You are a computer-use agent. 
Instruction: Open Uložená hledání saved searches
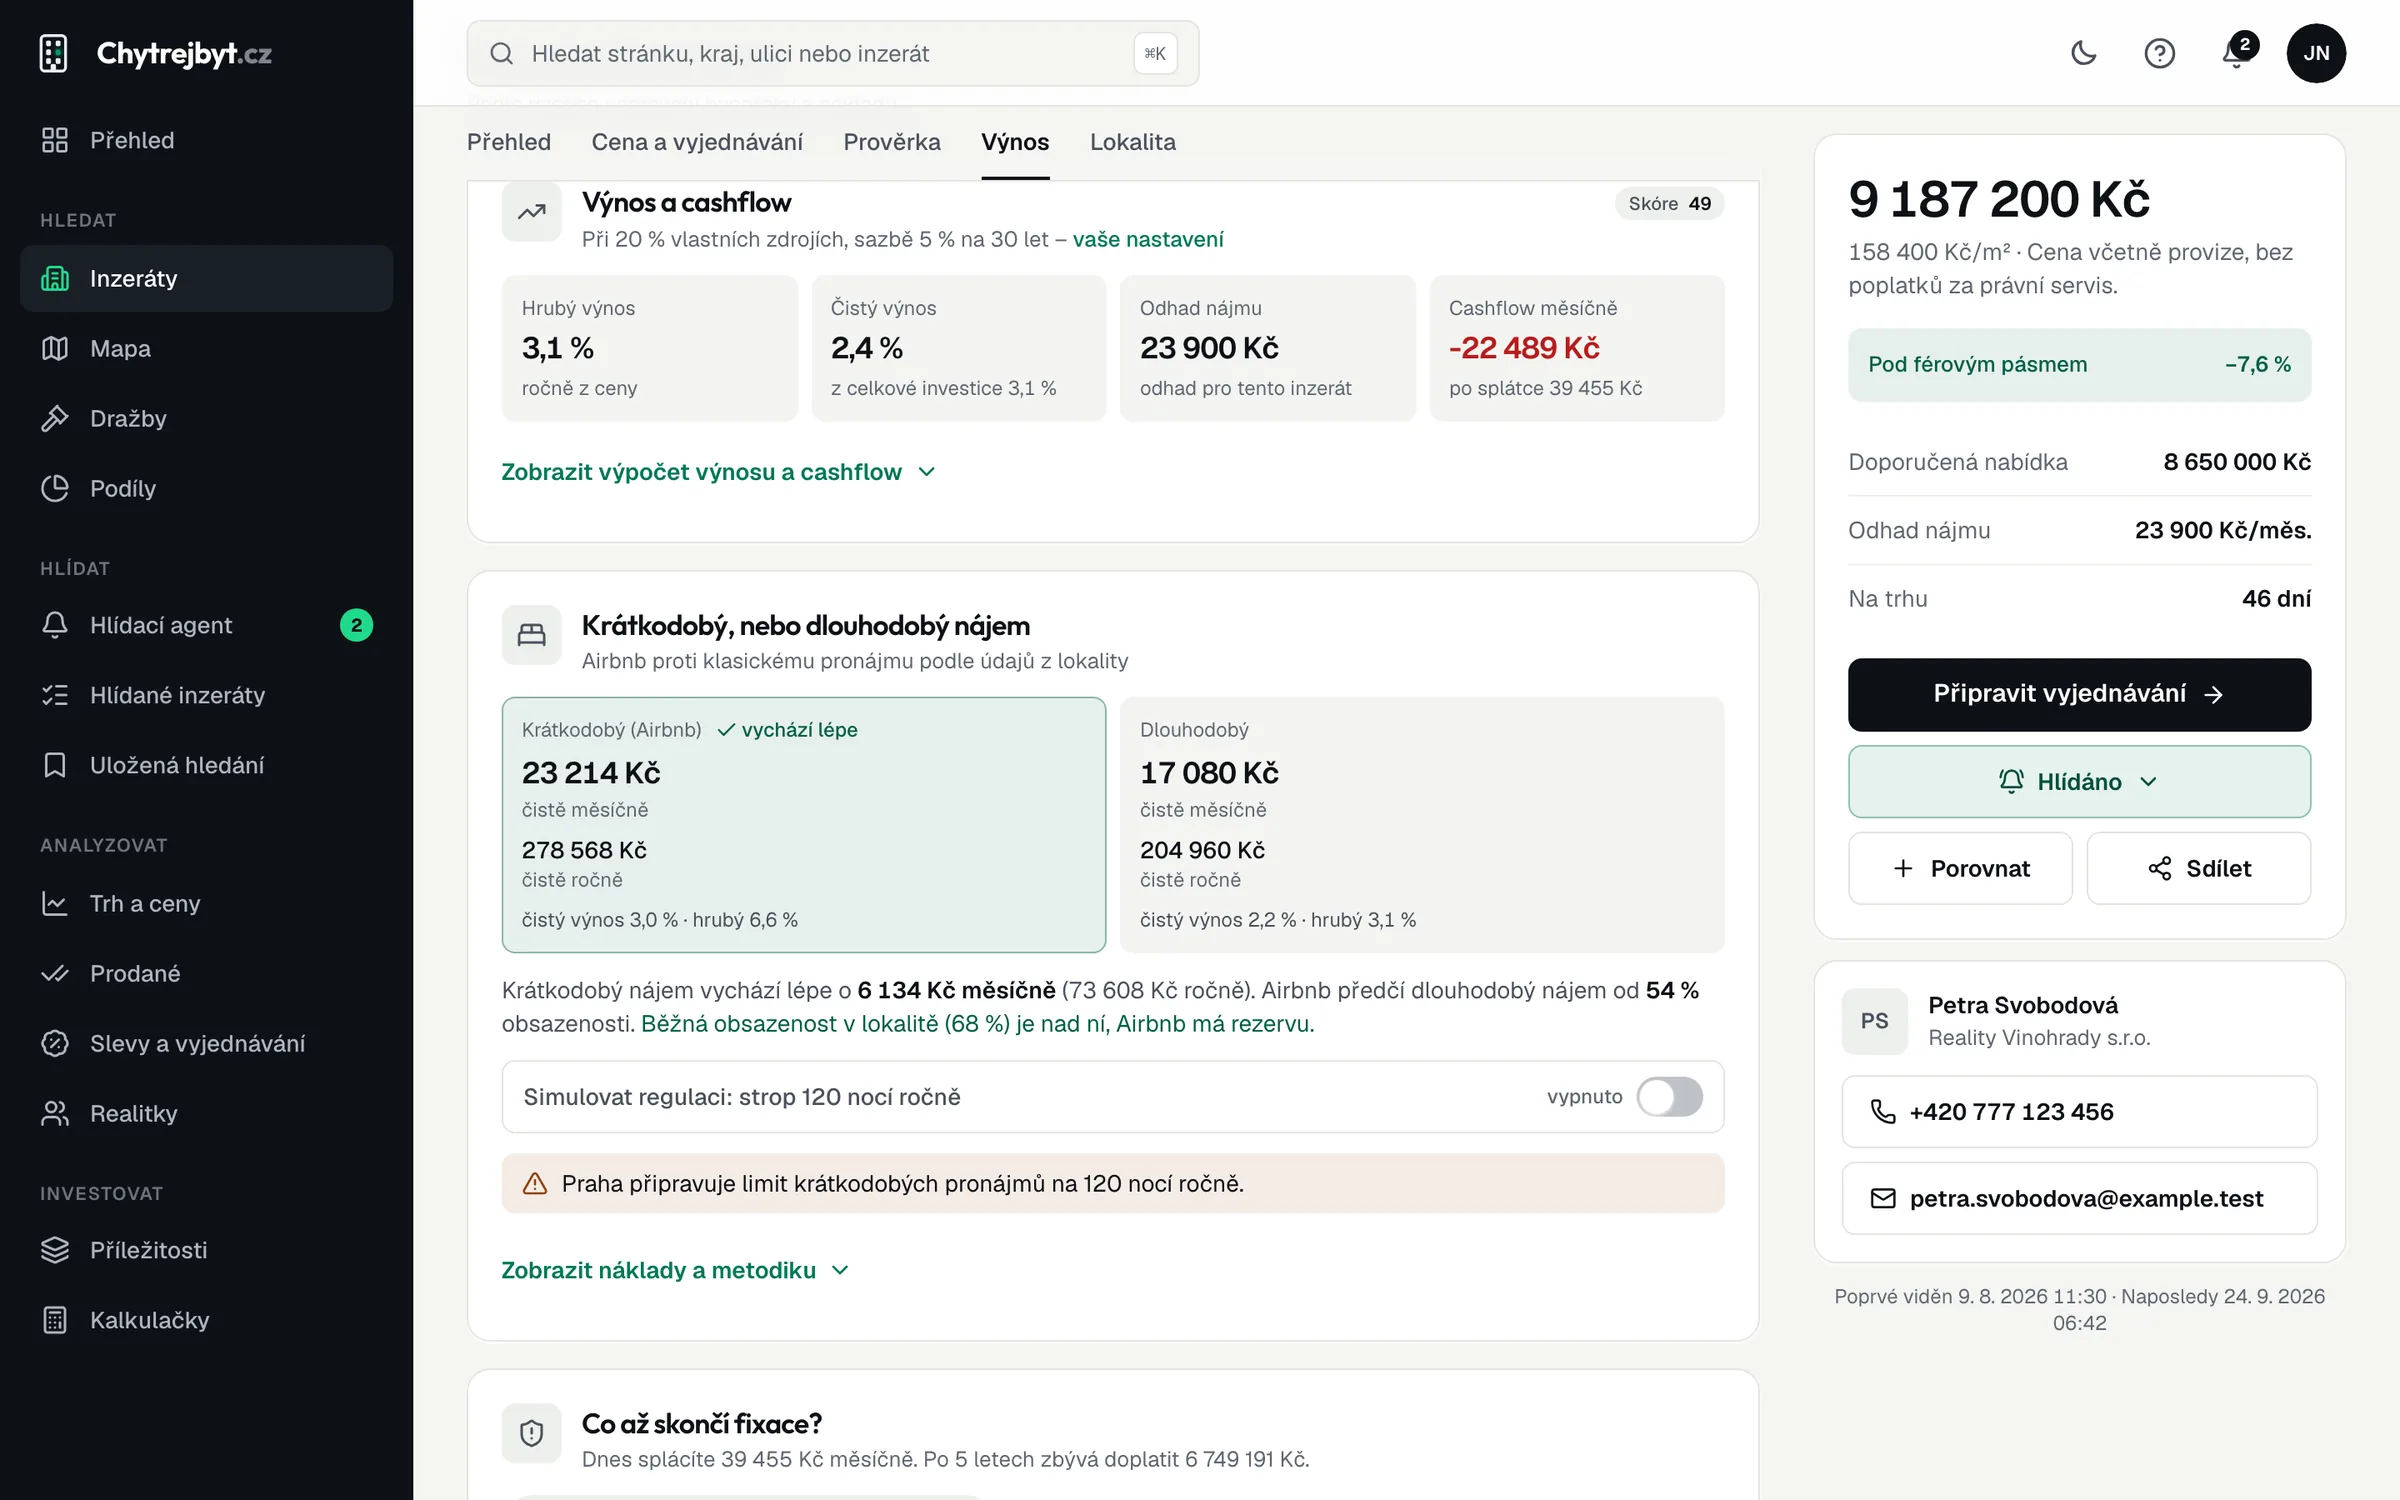click(x=206, y=765)
